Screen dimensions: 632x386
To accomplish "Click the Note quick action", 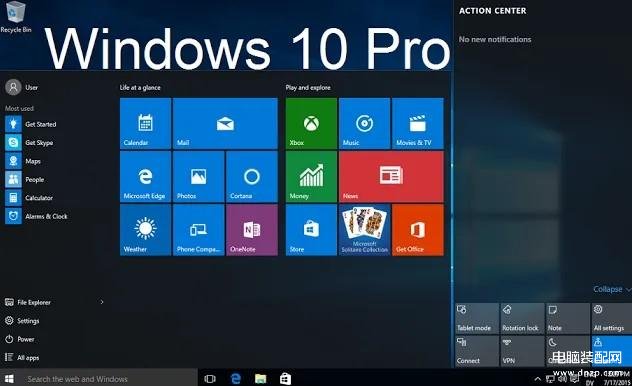I will pyautogui.click(x=568, y=318).
